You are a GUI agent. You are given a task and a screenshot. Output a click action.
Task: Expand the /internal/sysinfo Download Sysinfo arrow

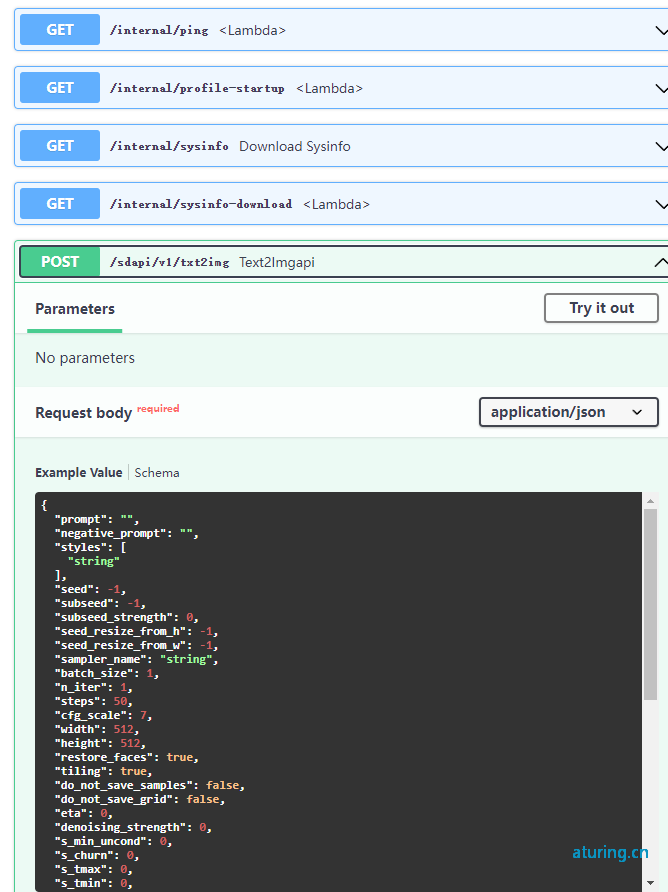[661, 146]
